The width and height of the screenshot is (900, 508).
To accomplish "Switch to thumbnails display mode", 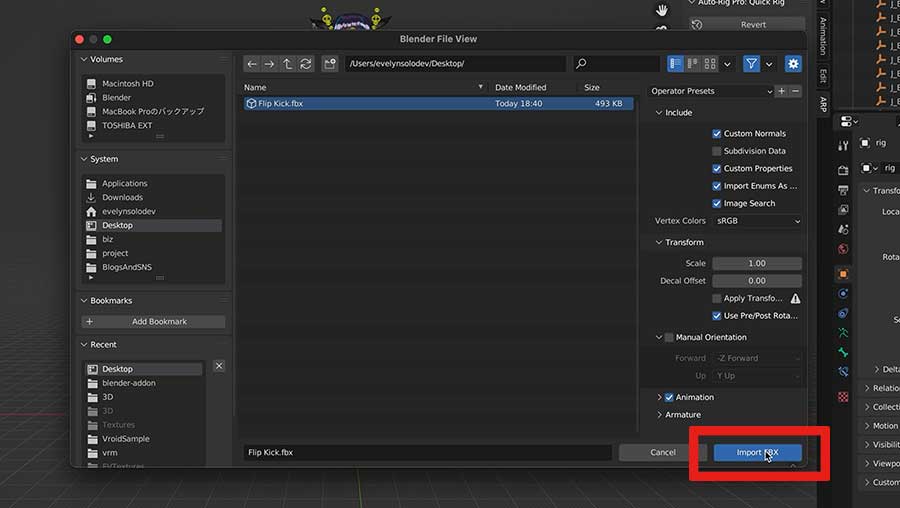I will (710, 64).
